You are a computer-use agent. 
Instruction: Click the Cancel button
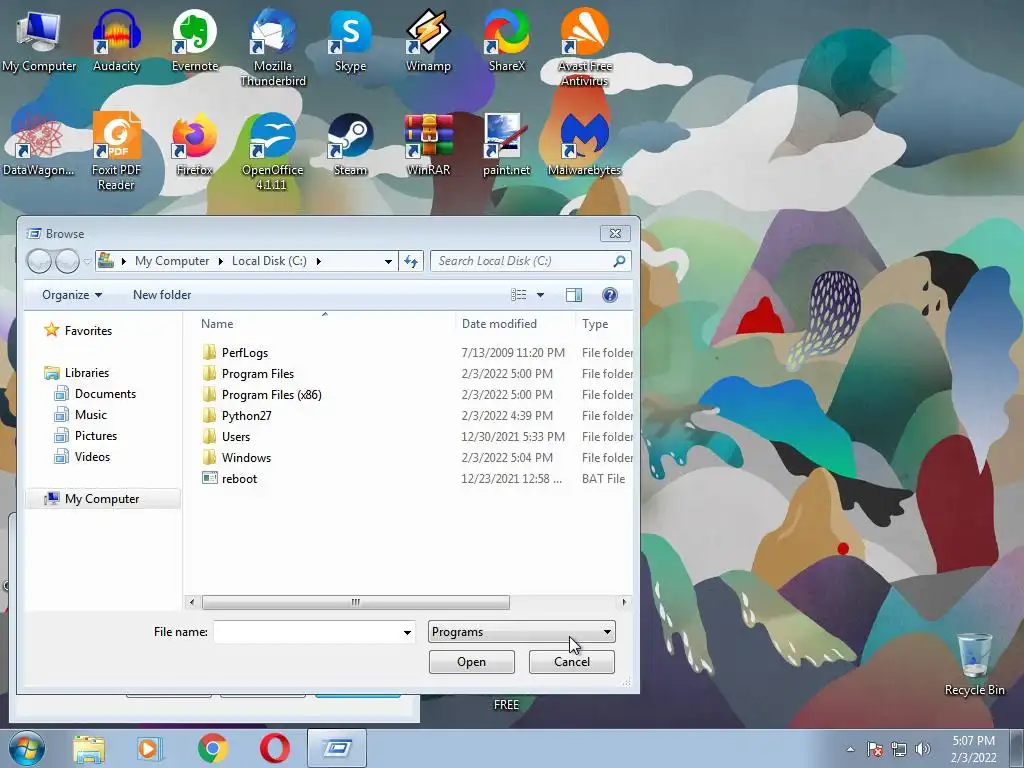(x=571, y=662)
